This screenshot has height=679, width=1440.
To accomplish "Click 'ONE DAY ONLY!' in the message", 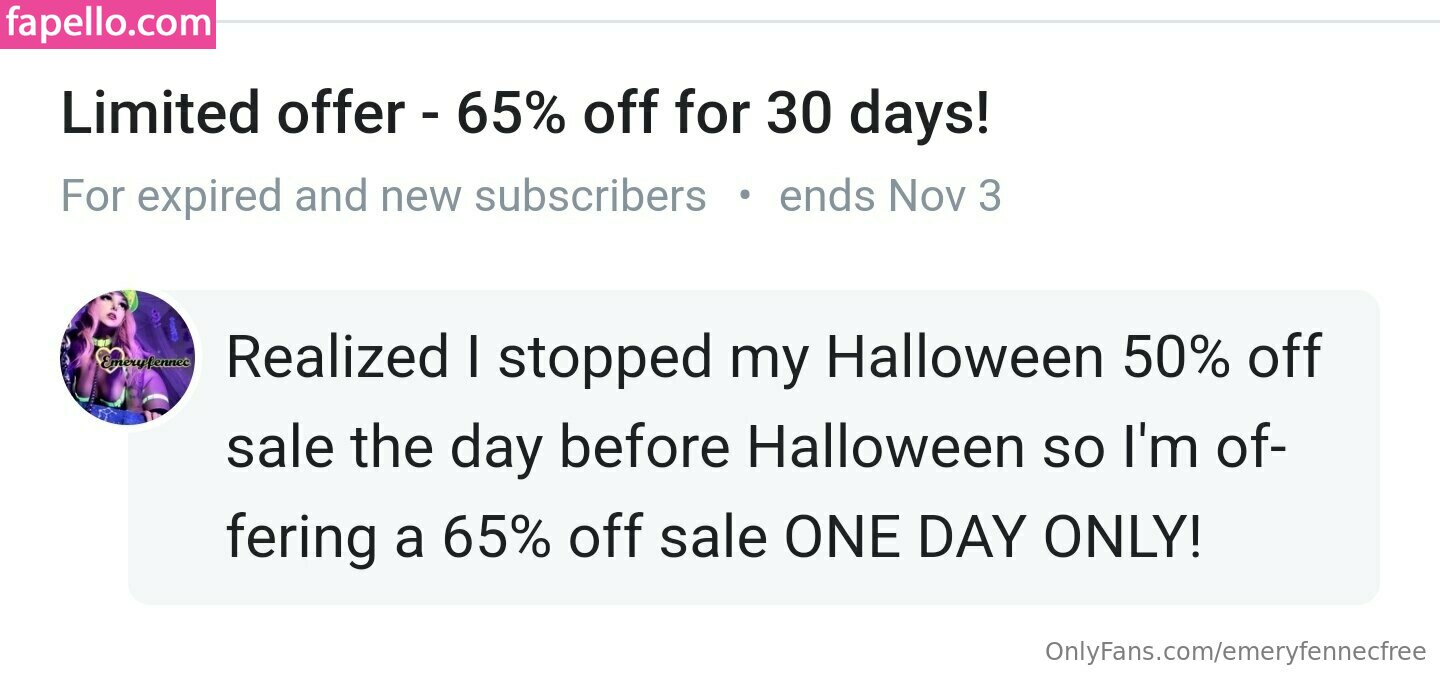I will [992, 538].
